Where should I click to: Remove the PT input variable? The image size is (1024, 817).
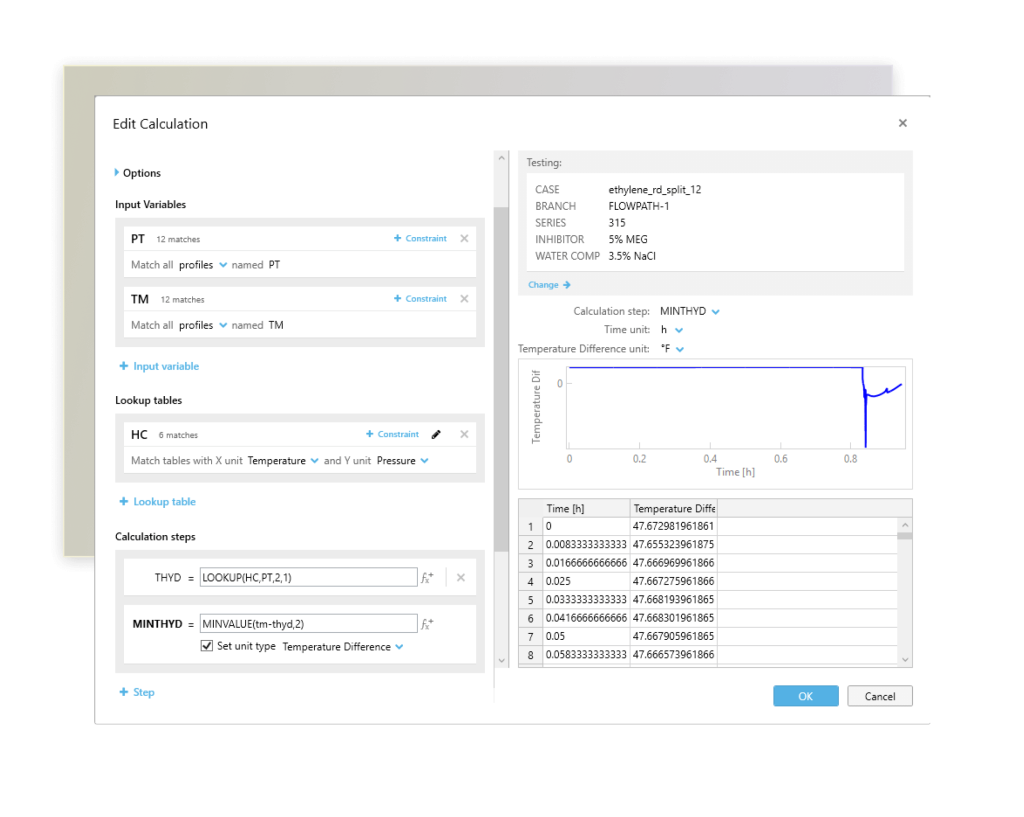tap(463, 238)
